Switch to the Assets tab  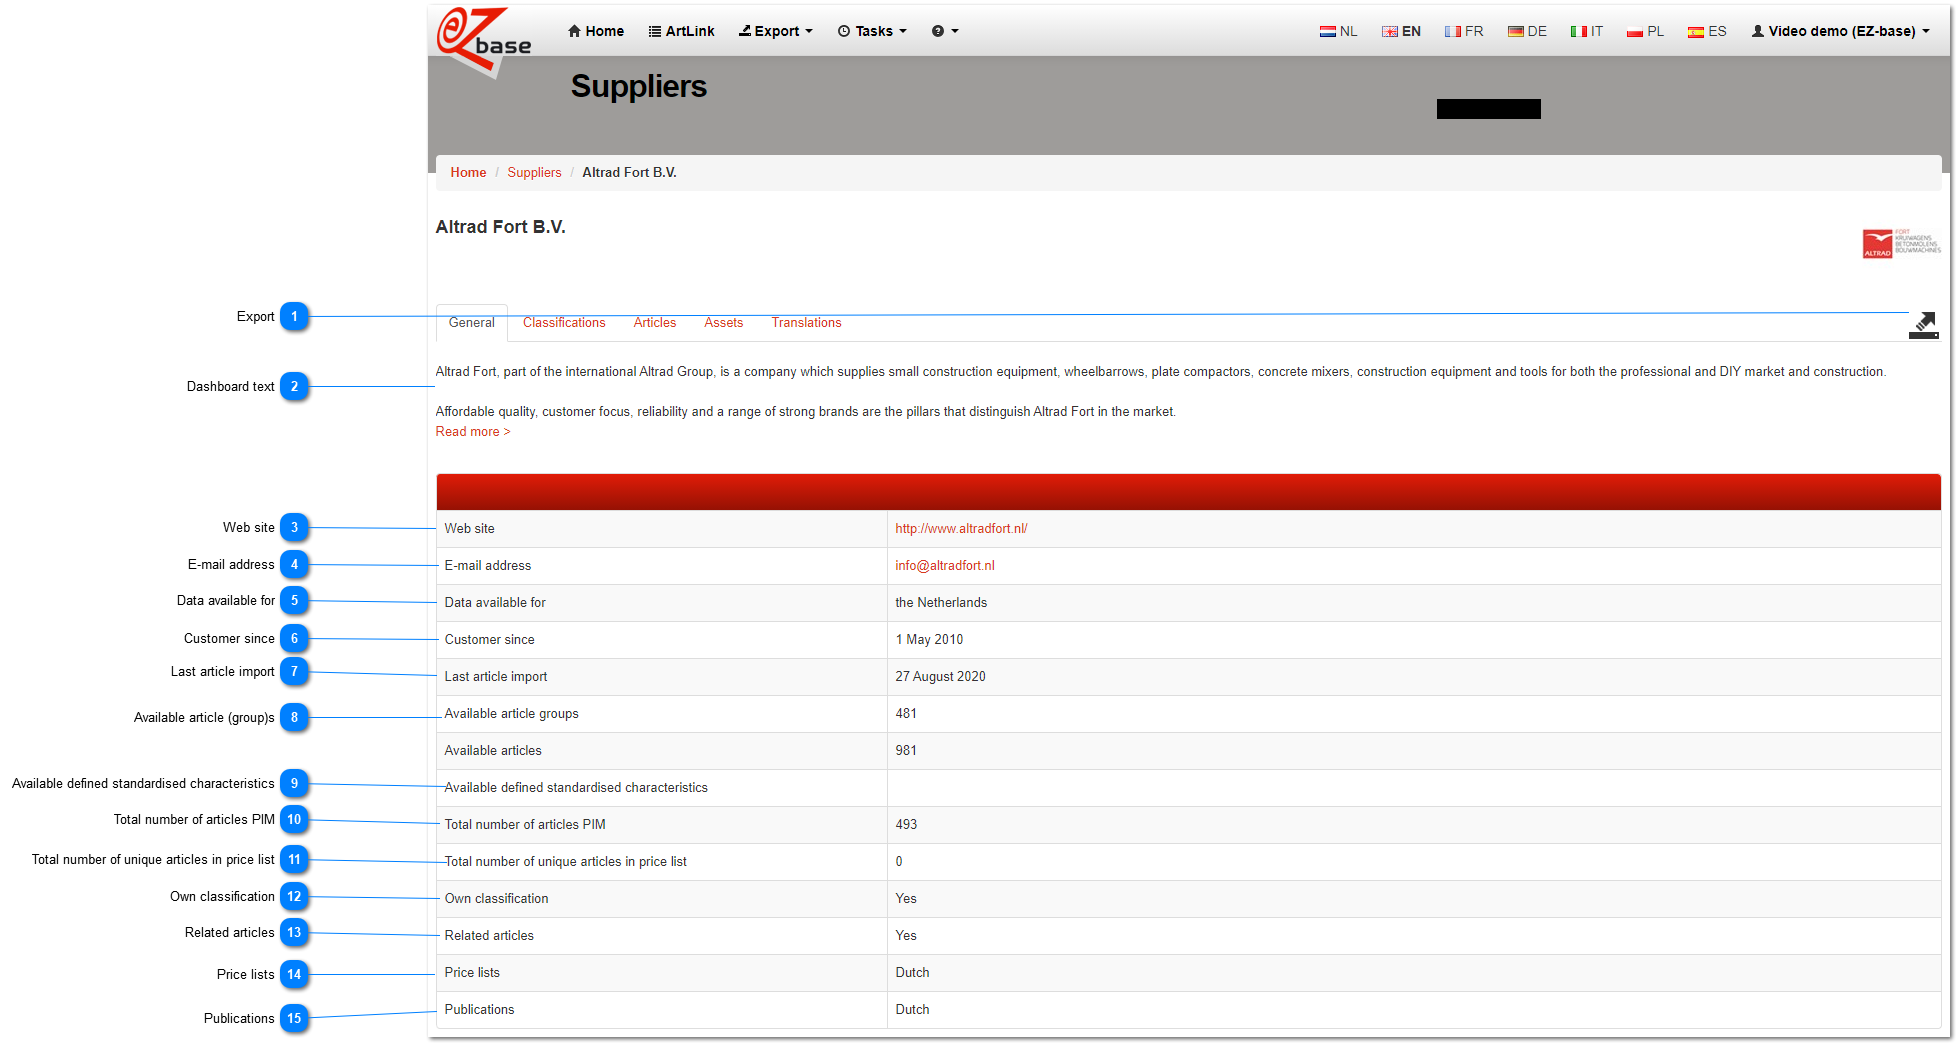(x=724, y=323)
